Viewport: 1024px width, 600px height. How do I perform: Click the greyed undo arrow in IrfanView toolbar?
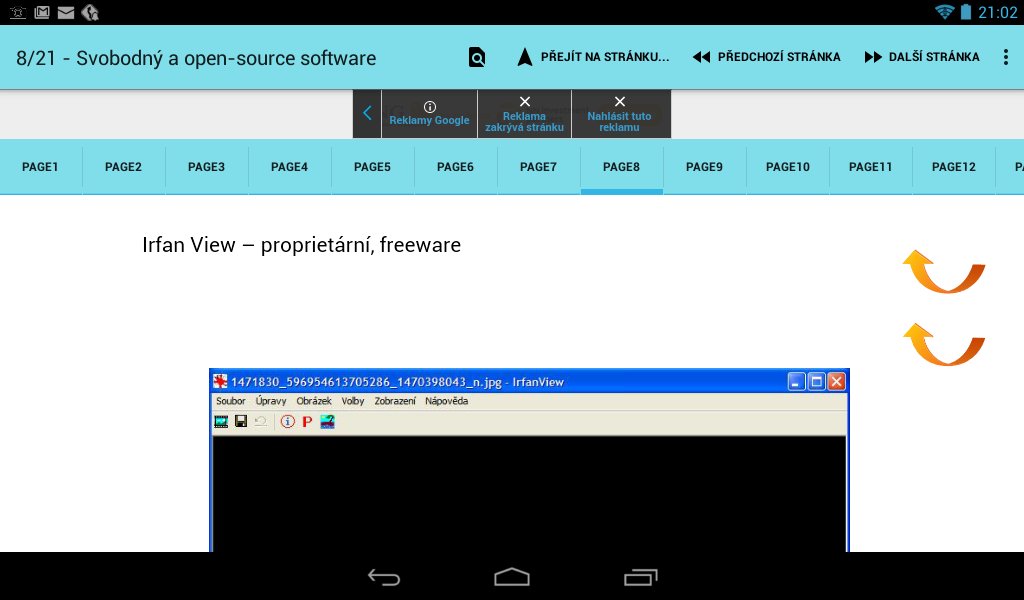click(x=261, y=422)
